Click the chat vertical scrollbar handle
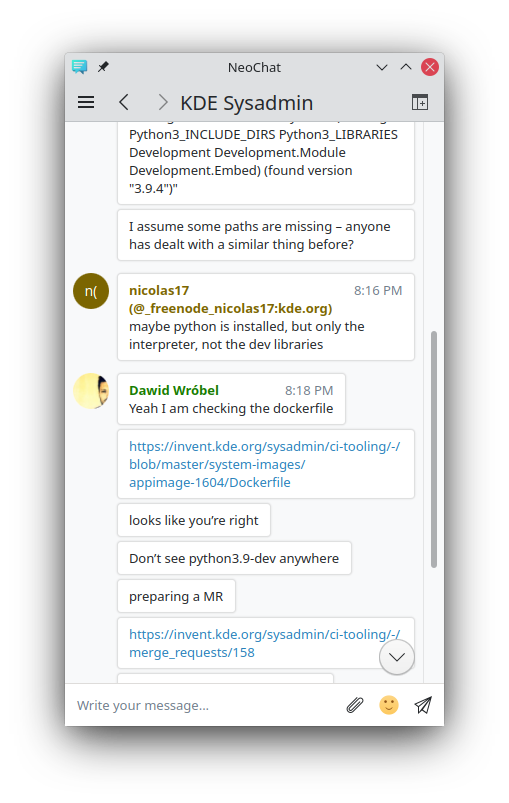Viewport: 509px width, 803px height. pos(434,450)
